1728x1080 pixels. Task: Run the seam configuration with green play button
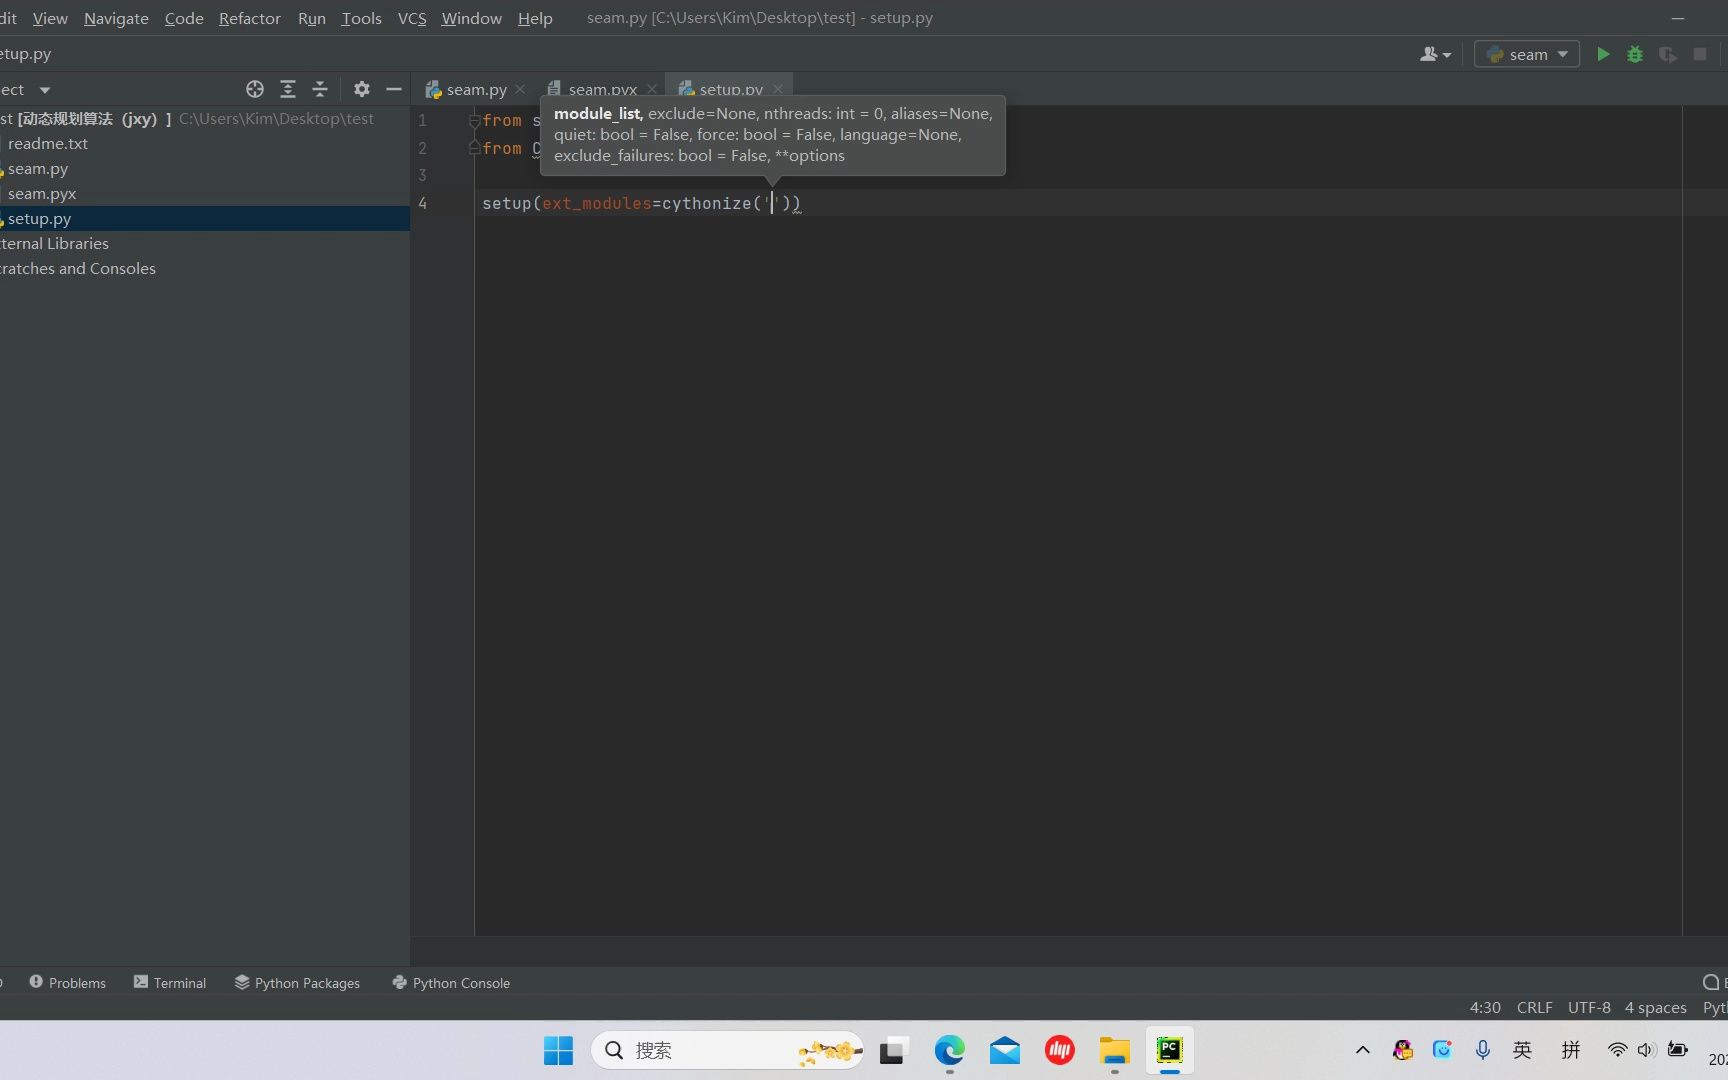1603,54
